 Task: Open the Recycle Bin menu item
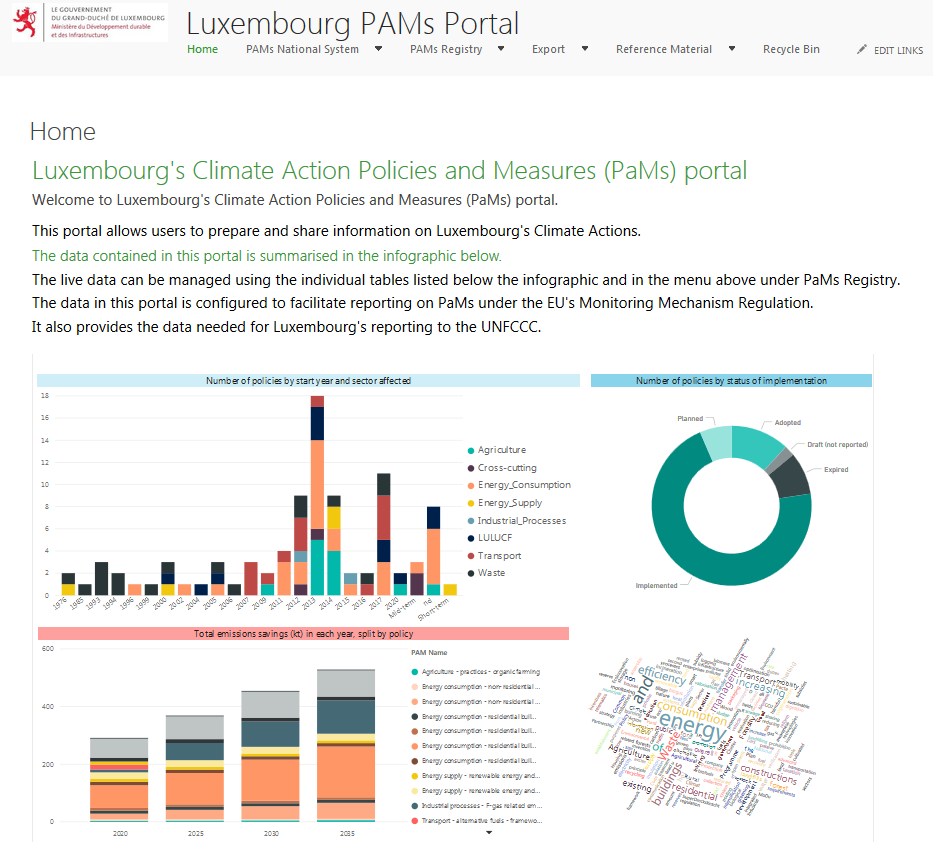[791, 49]
